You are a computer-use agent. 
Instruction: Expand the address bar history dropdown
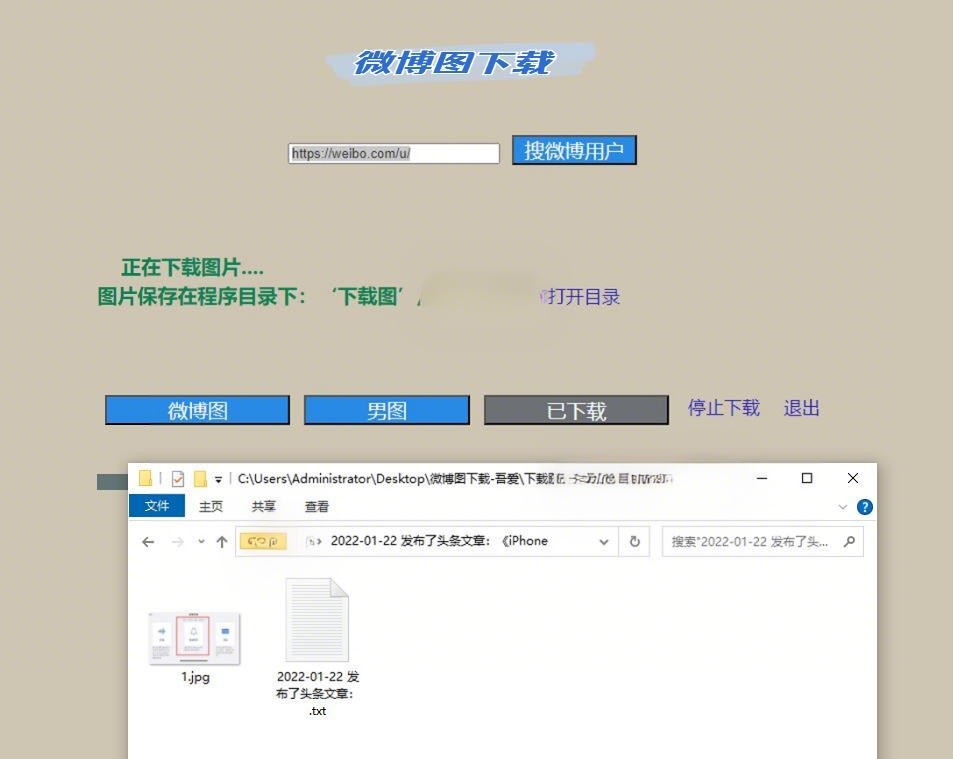coord(604,542)
